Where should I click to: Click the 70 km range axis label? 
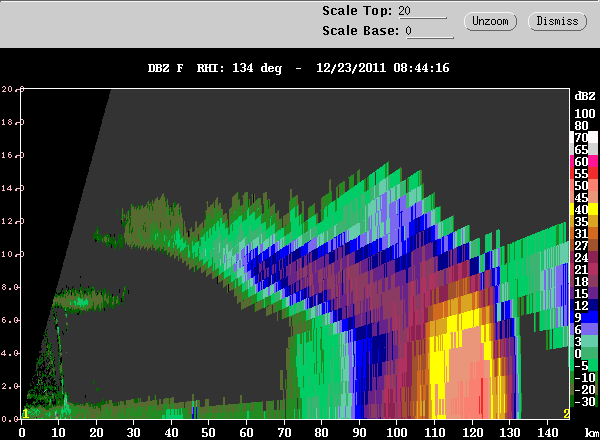[284, 433]
